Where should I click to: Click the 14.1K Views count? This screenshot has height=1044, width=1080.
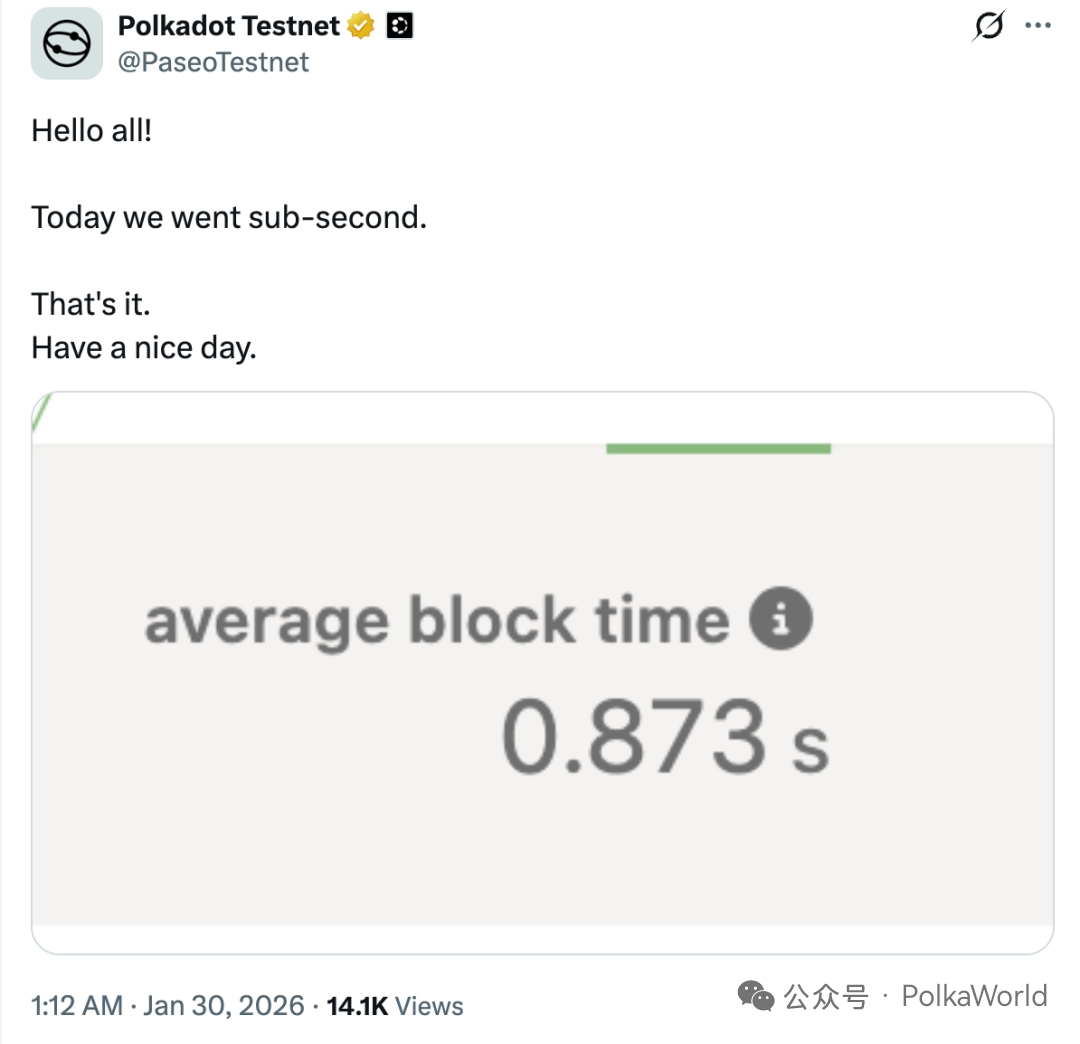click(395, 1005)
